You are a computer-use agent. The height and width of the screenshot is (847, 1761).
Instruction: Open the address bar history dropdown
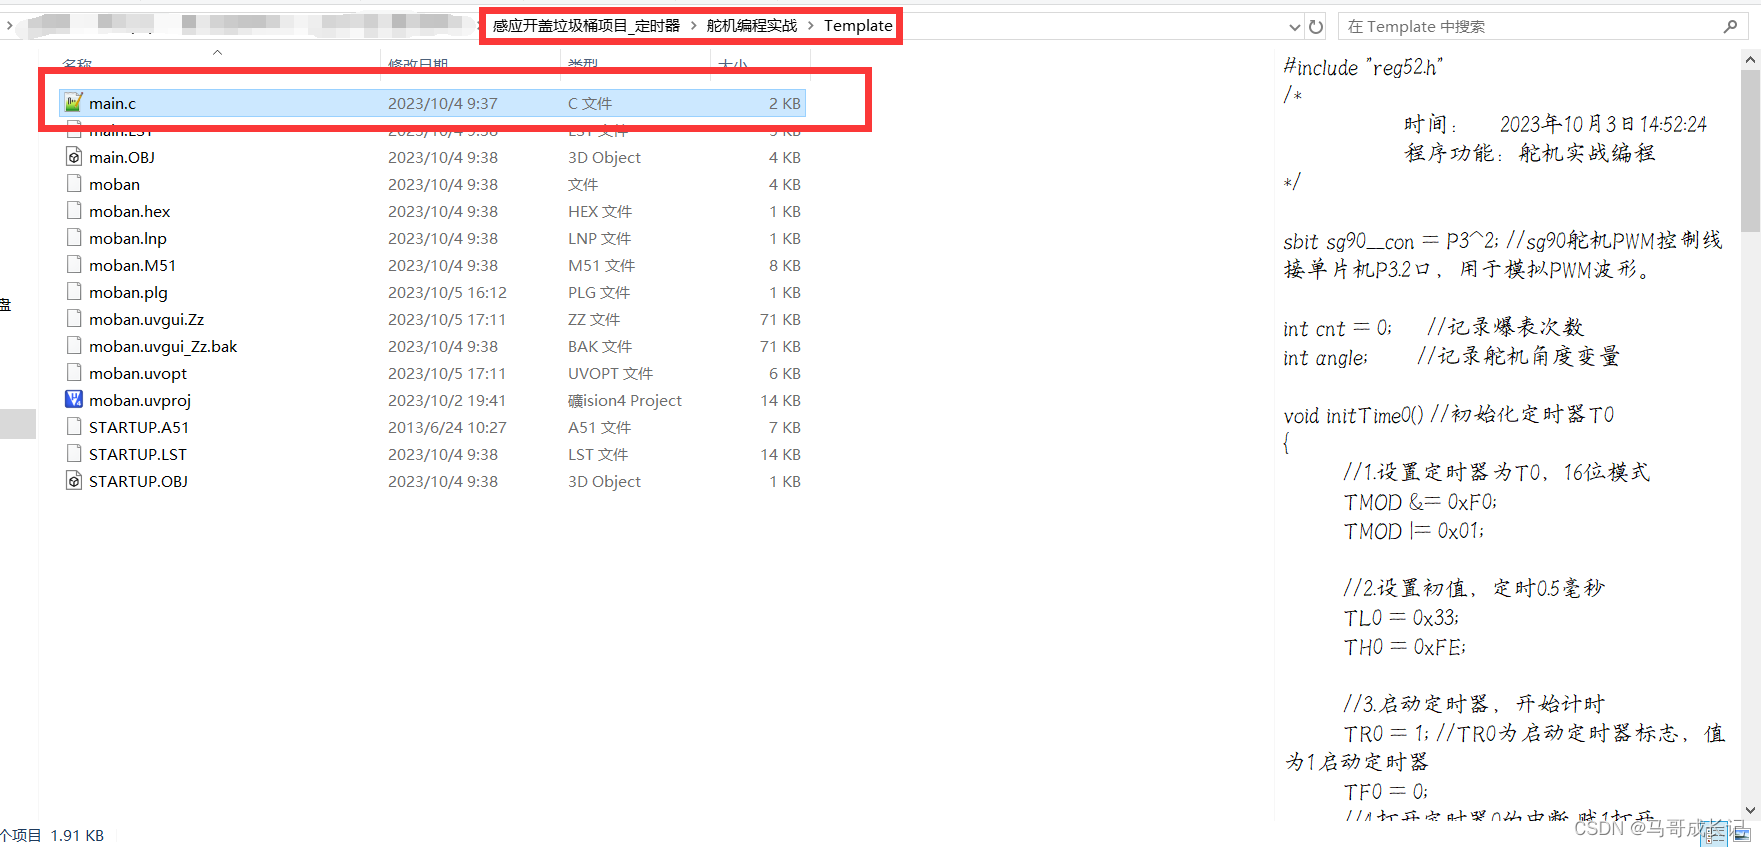point(1295,27)
